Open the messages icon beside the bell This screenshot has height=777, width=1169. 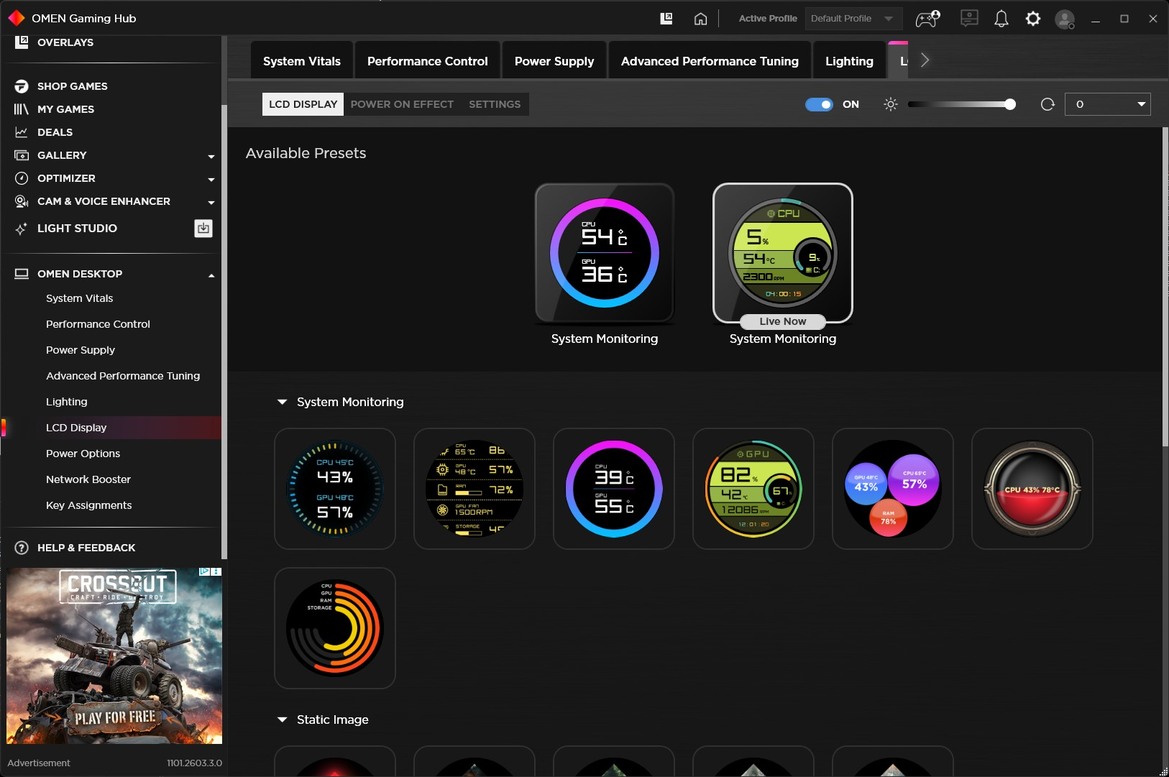(x=969, y=18)
